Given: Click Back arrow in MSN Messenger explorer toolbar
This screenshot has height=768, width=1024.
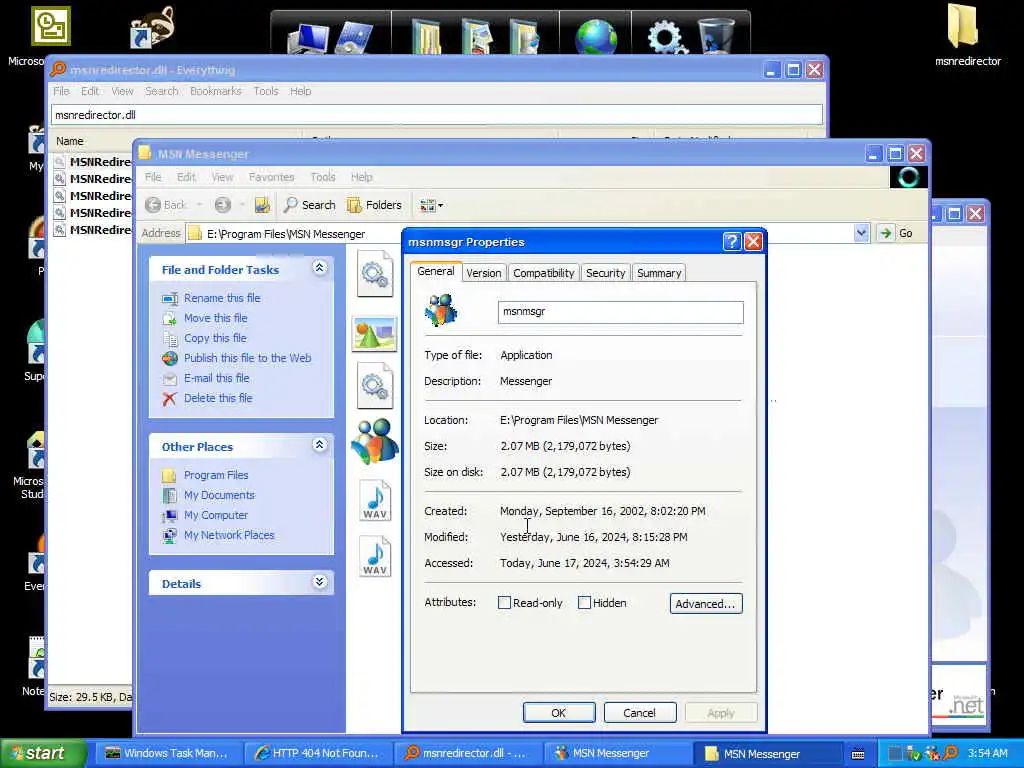Looking at the screenshot, I should (166, 205).
